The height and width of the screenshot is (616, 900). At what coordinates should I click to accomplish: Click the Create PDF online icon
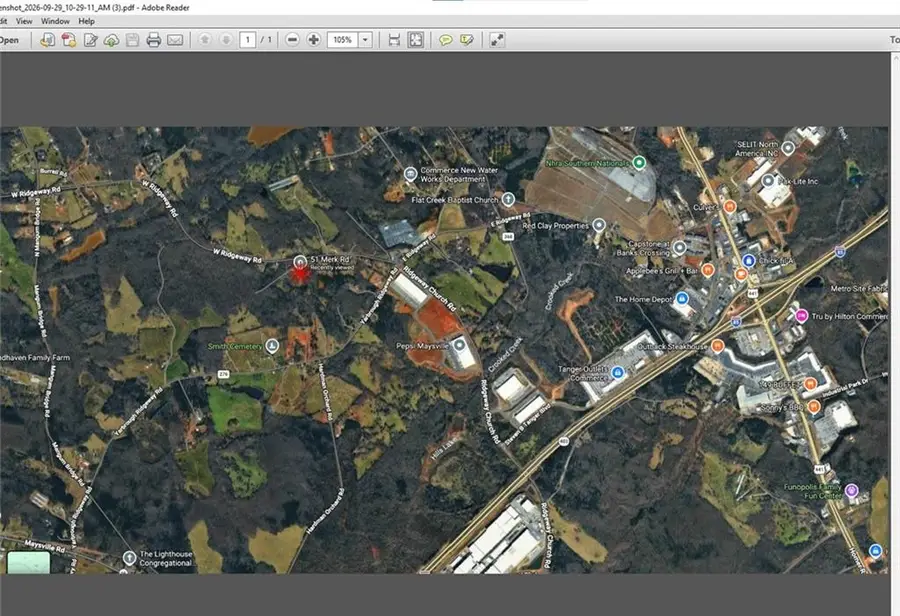(x=69, y=40)
